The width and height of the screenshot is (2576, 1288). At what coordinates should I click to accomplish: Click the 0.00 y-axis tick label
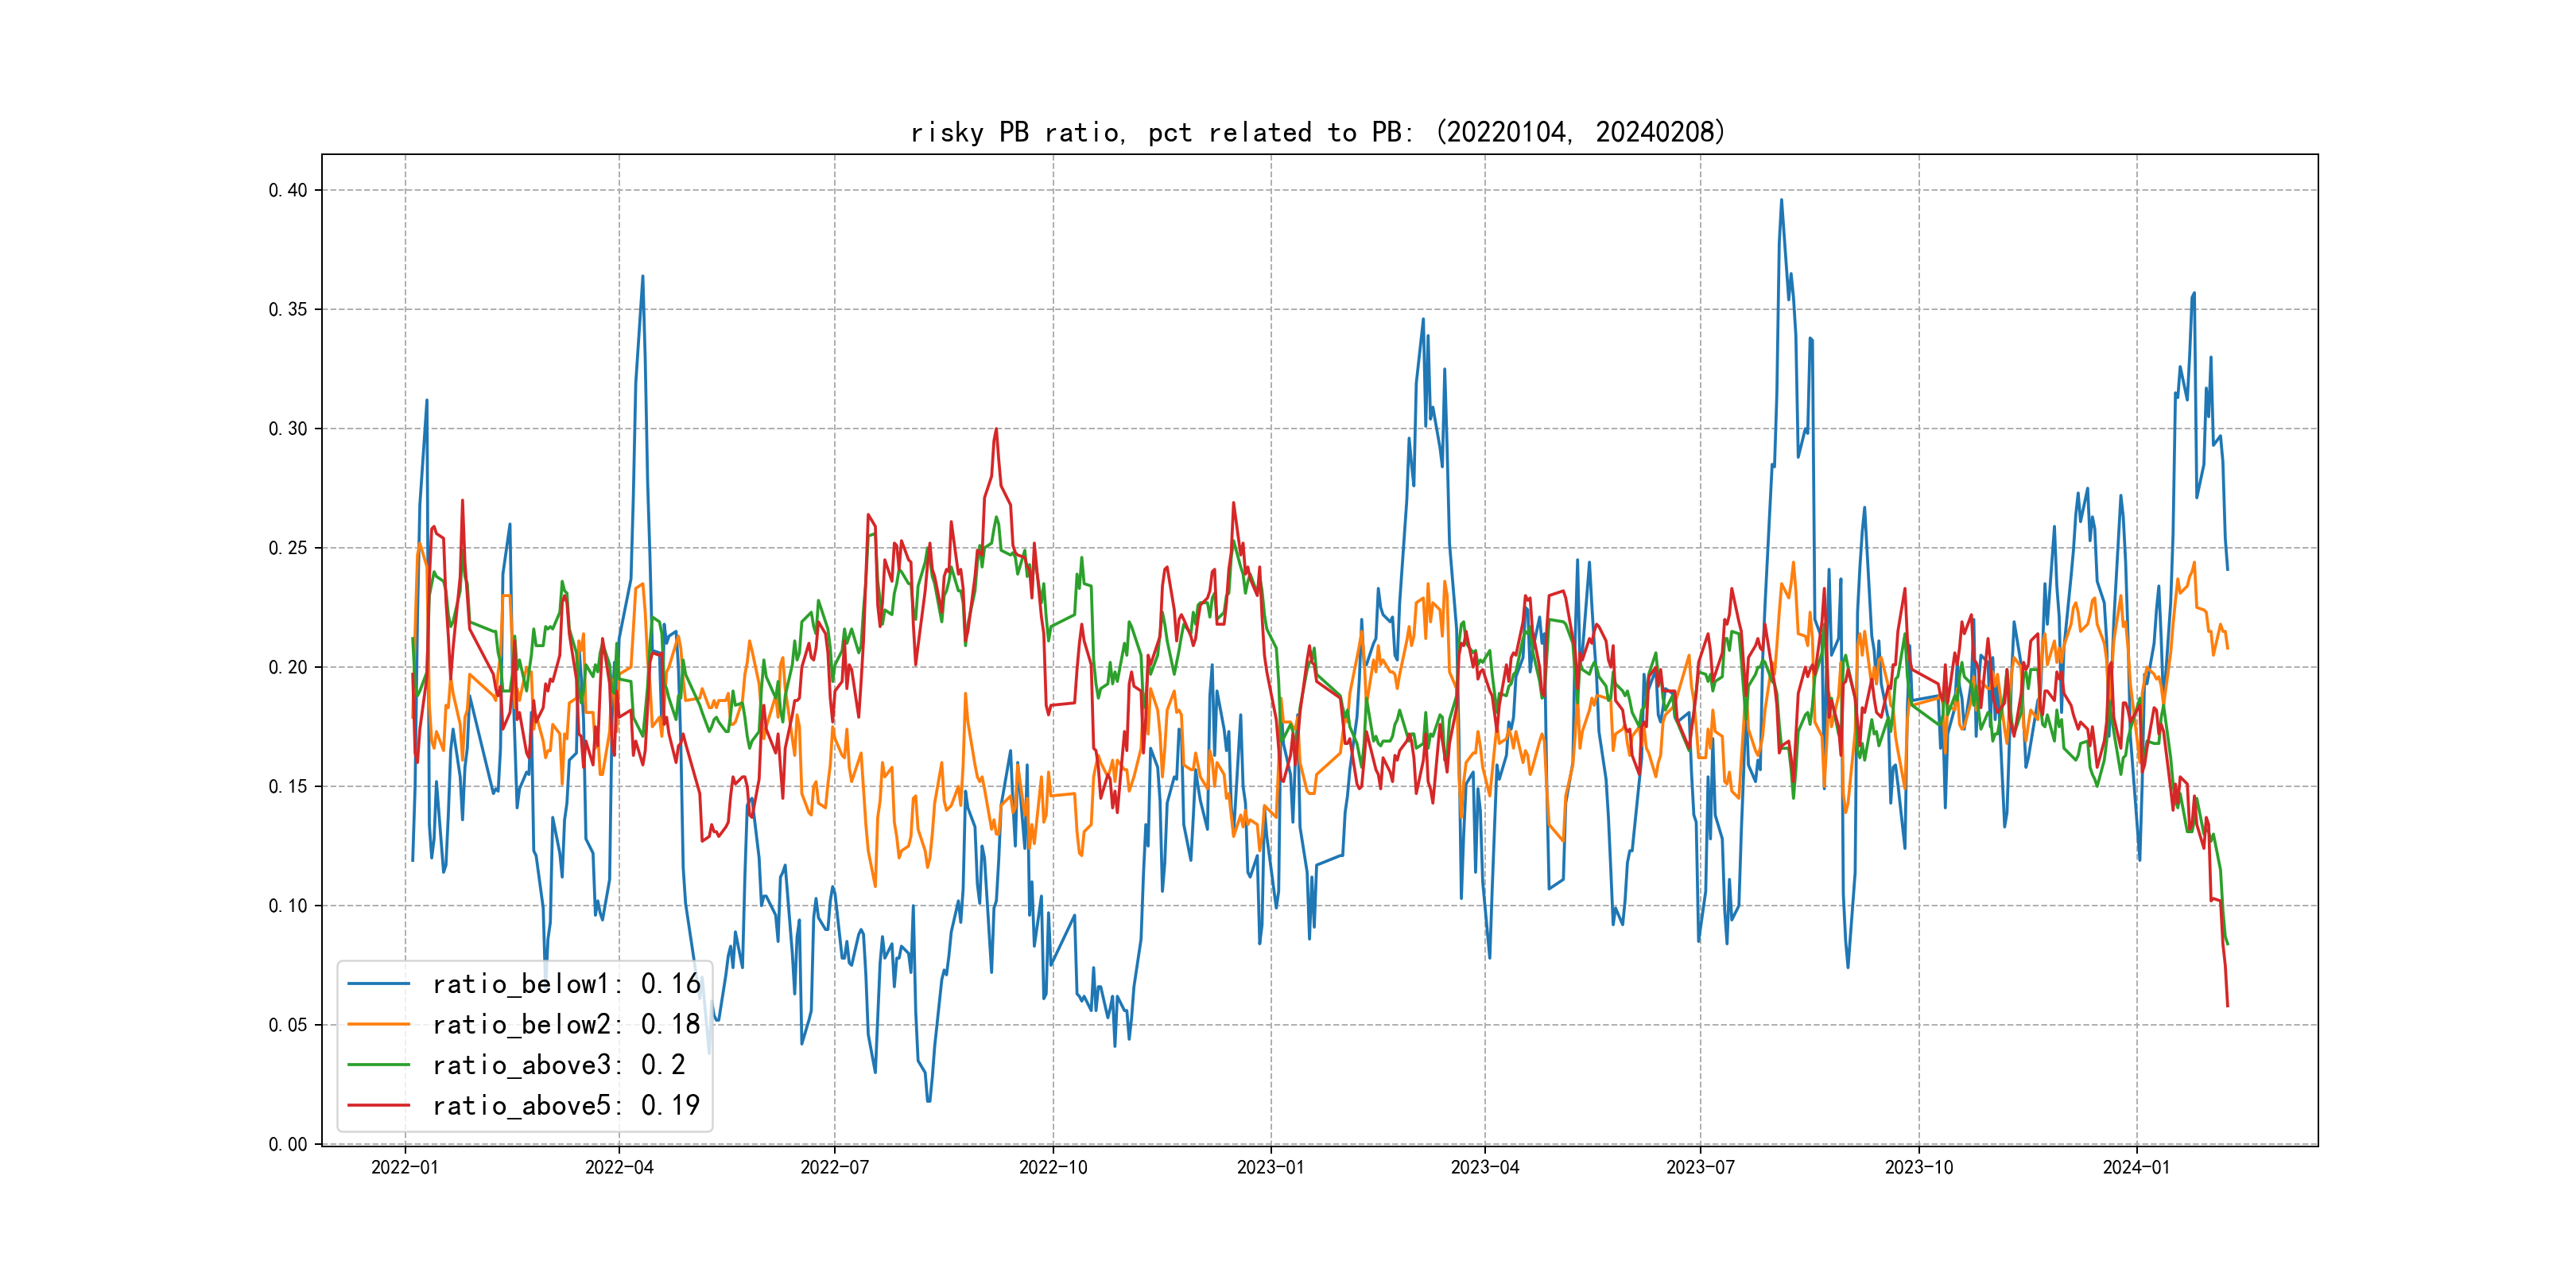point(288,1144)
